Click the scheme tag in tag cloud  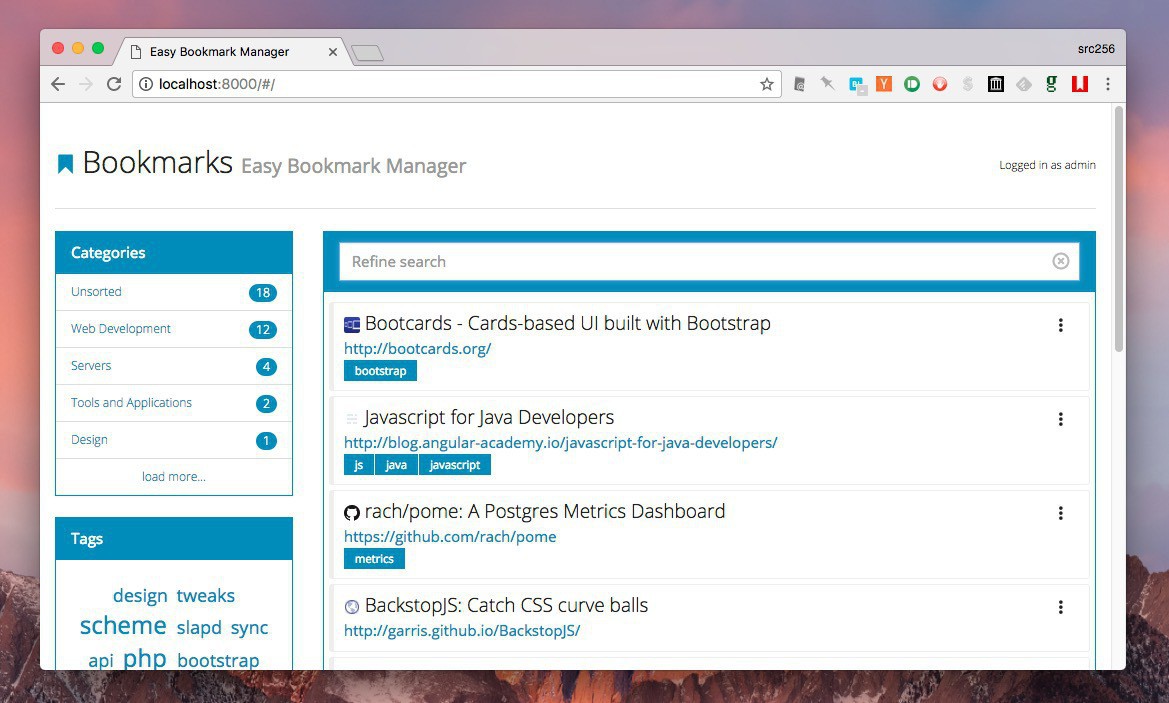123,625
